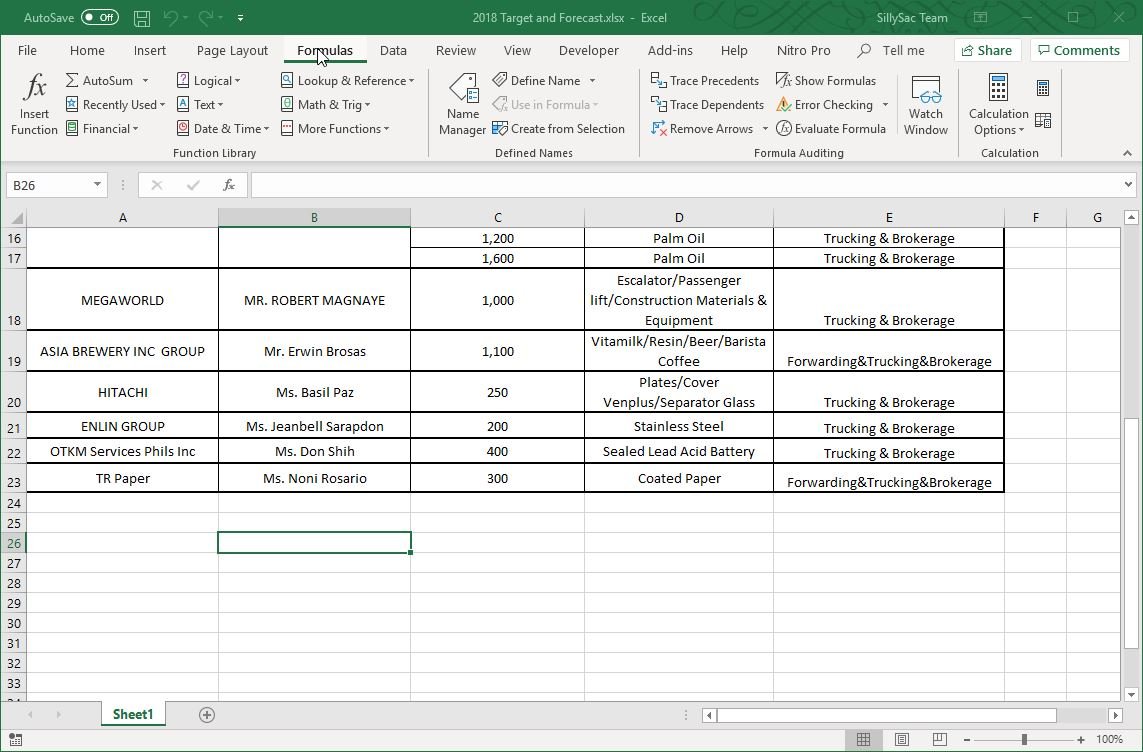Switch to the Data tab
This screenshot has height=752, width=1143.
(x=393, y=51)
